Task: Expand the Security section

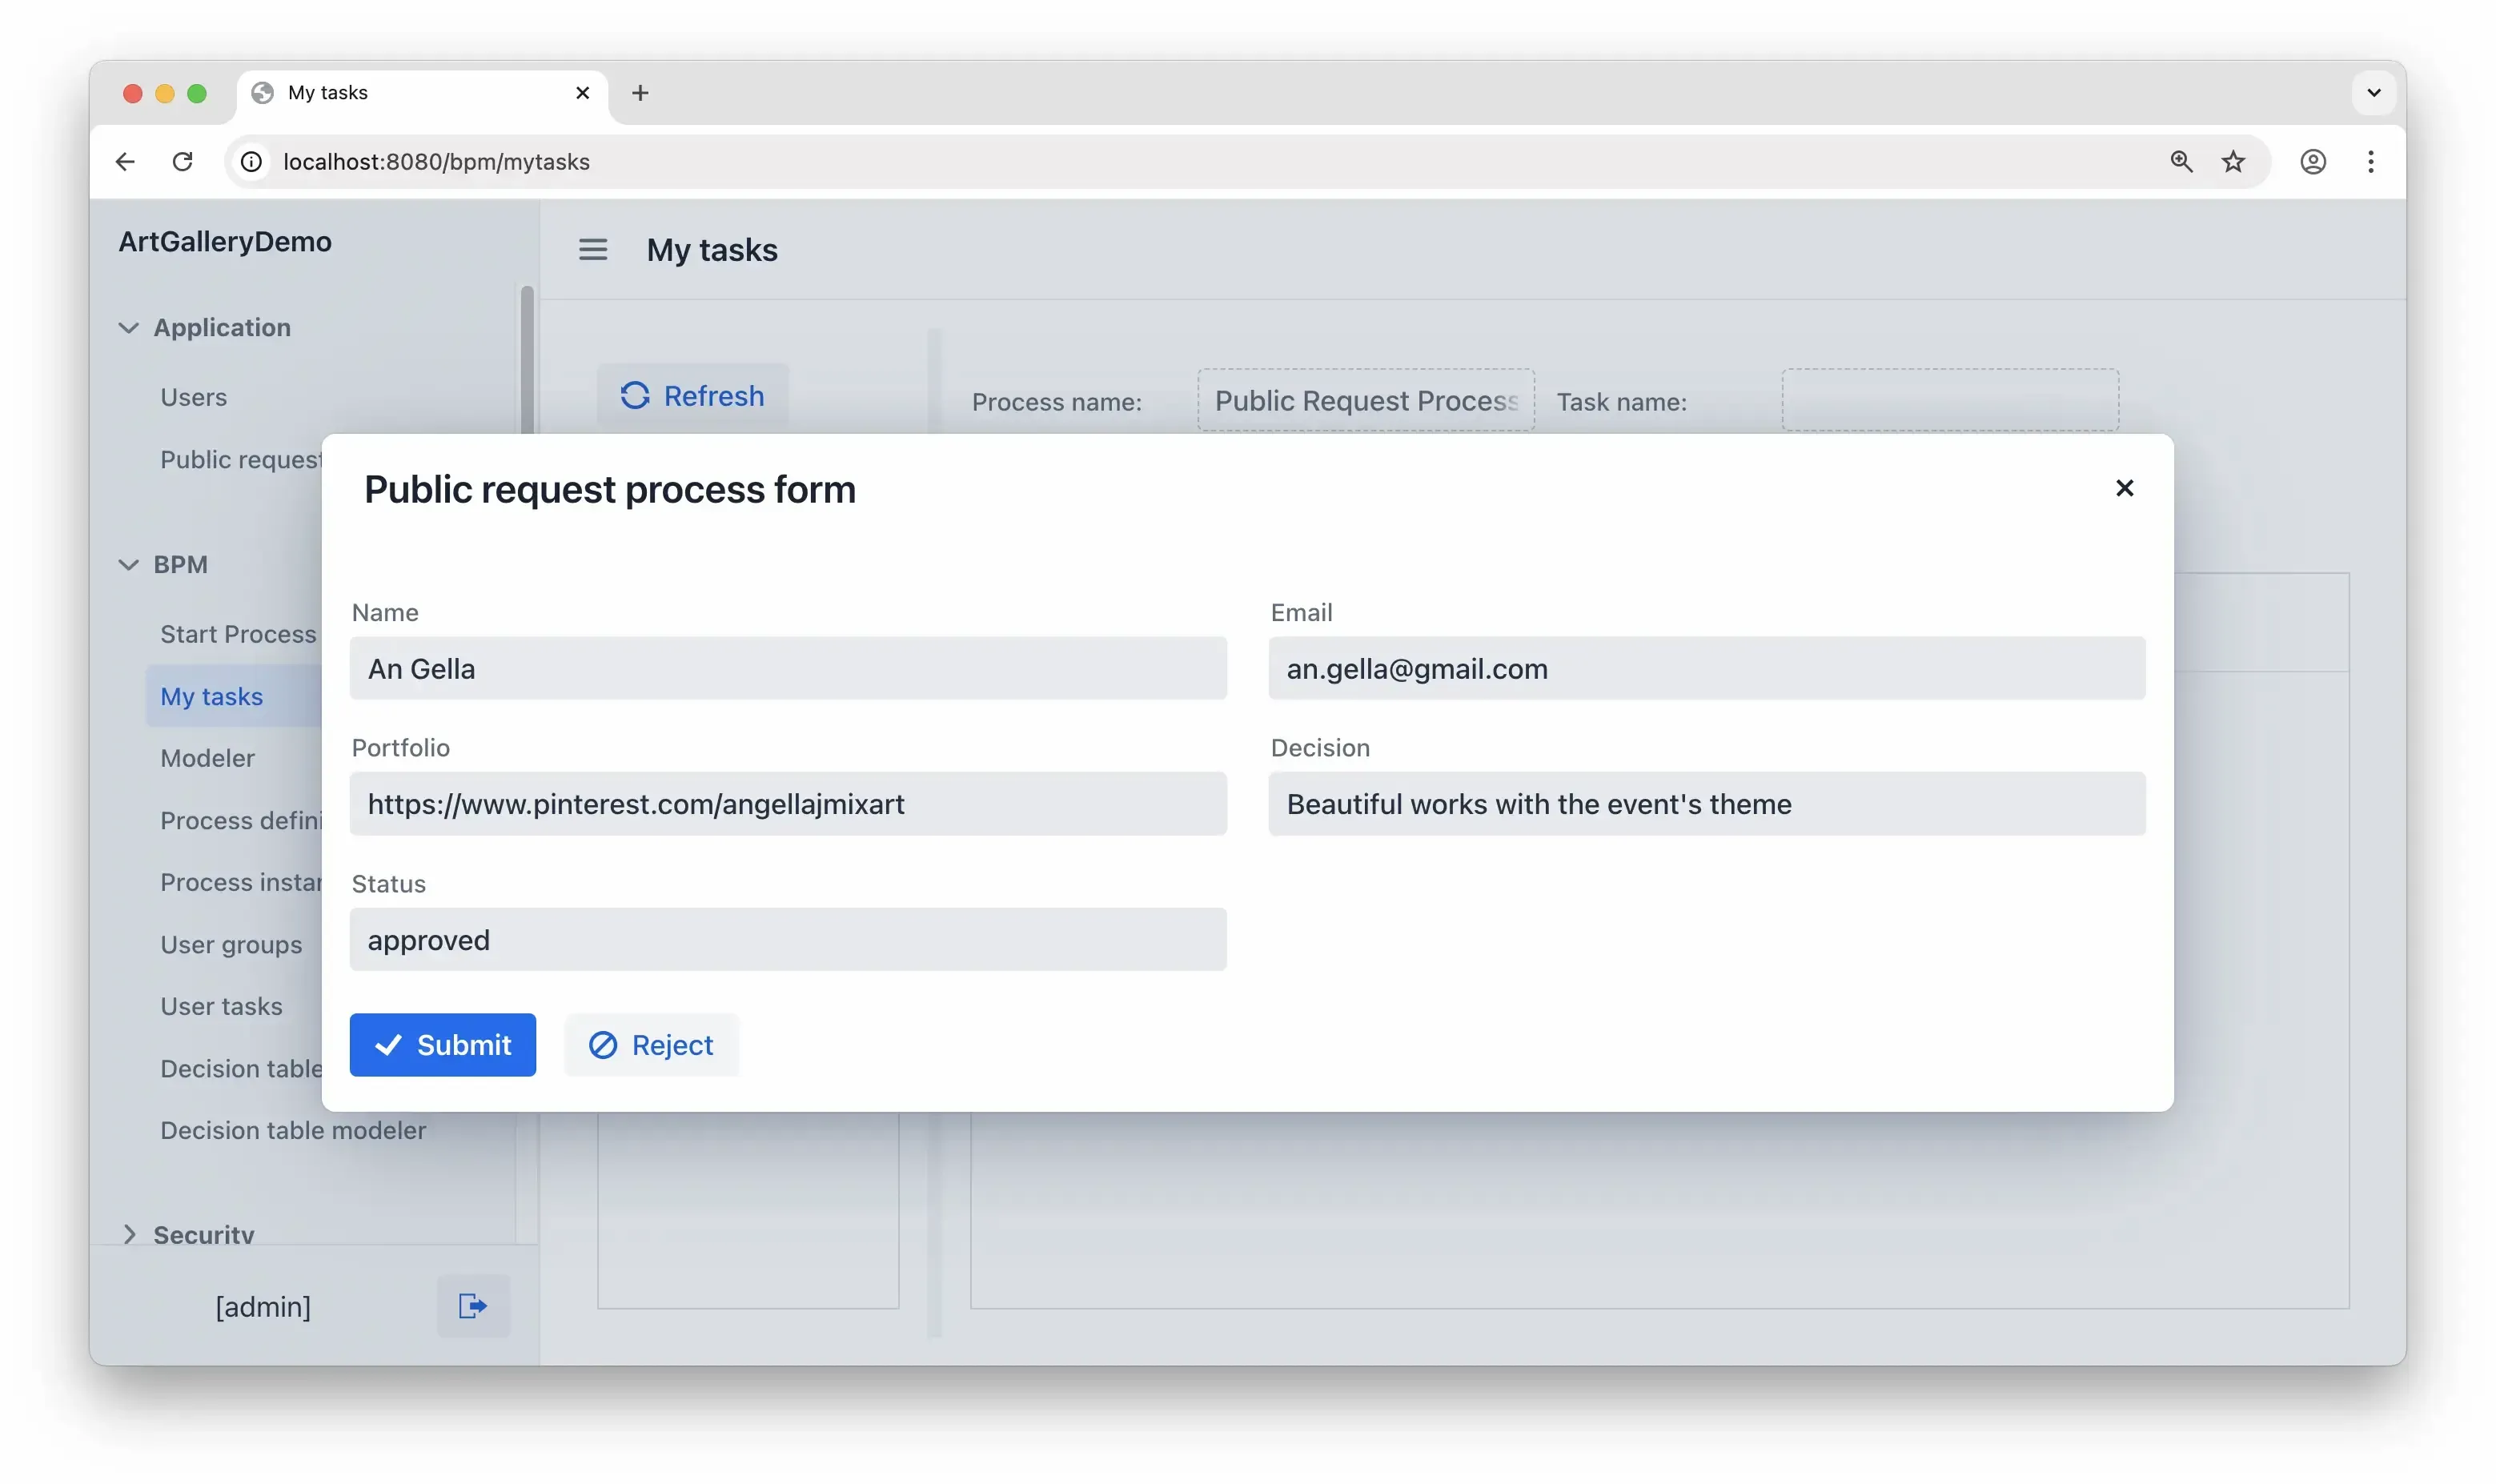Action: coord(129,1233)
